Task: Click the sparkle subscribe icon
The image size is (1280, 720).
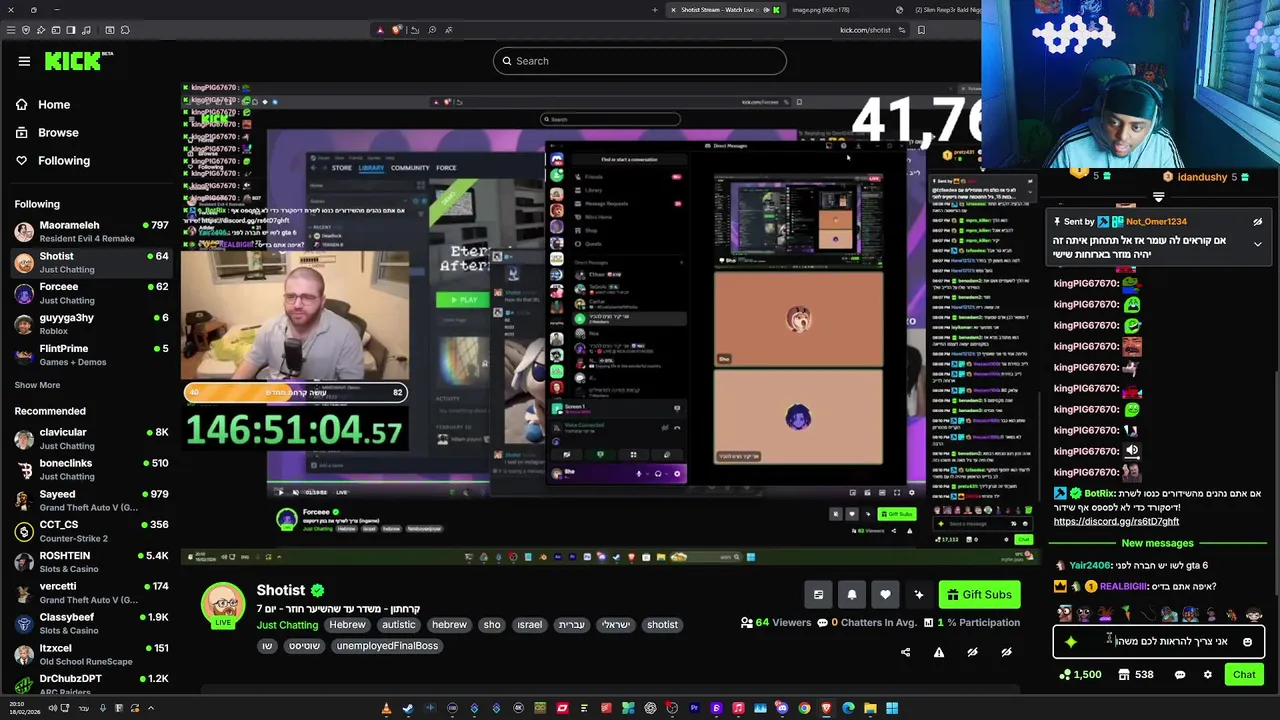Action: tap(919, 595)
